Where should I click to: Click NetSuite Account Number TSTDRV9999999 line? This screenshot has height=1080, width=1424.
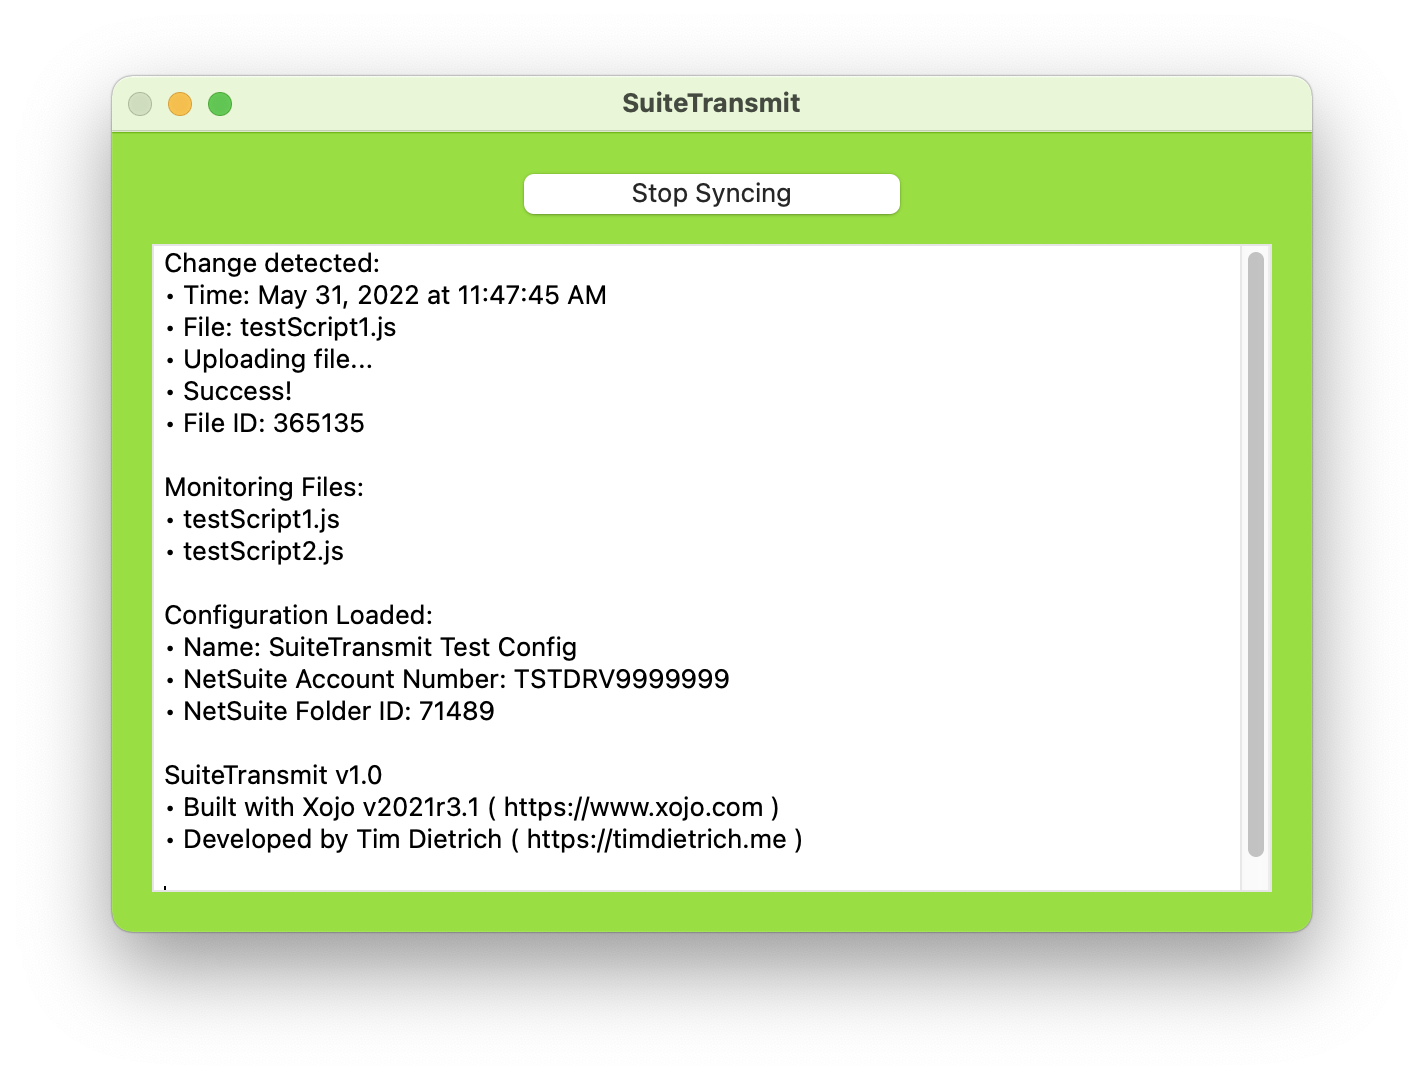pos(447,679)
